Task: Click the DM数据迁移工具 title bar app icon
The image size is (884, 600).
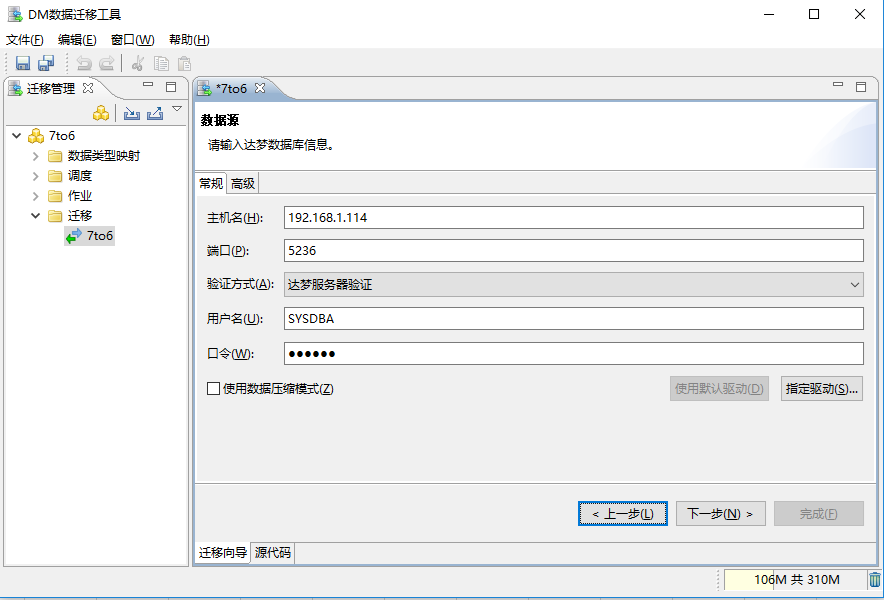Action: [x=15, y=14]
